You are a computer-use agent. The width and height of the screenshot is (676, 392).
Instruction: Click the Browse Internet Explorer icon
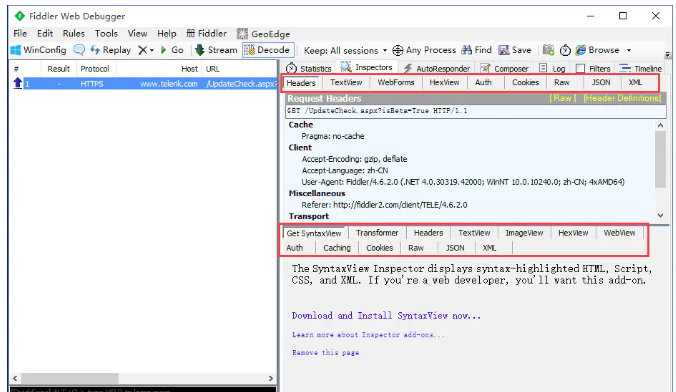coord(581,50)
